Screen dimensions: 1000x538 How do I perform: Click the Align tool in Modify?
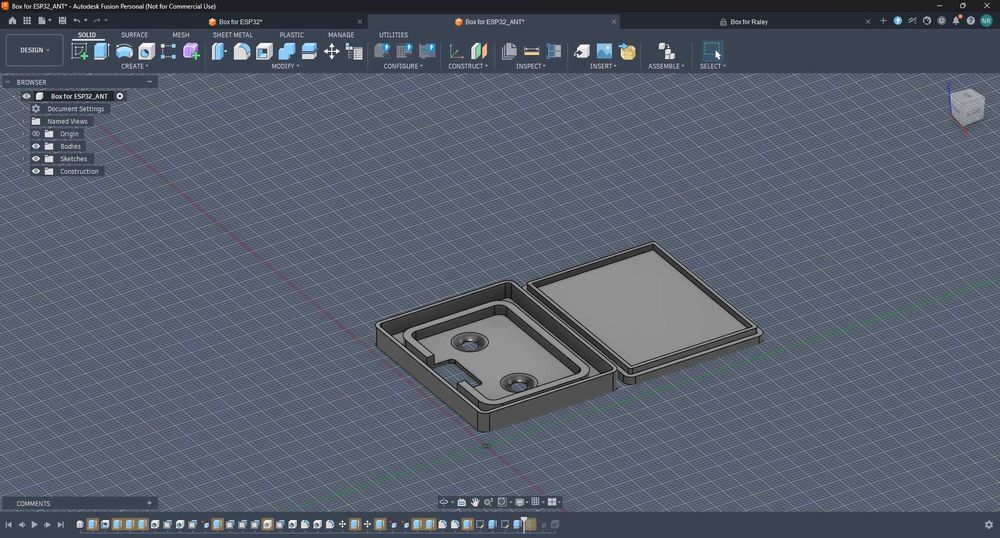354,52
